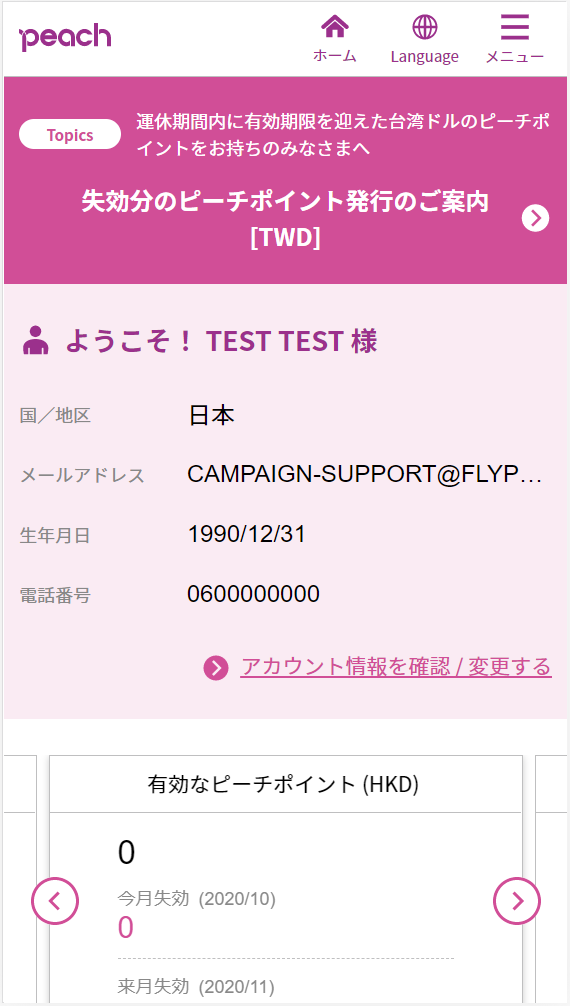Select 有効なピーチポイント (HKD) card header

point(286,784)
